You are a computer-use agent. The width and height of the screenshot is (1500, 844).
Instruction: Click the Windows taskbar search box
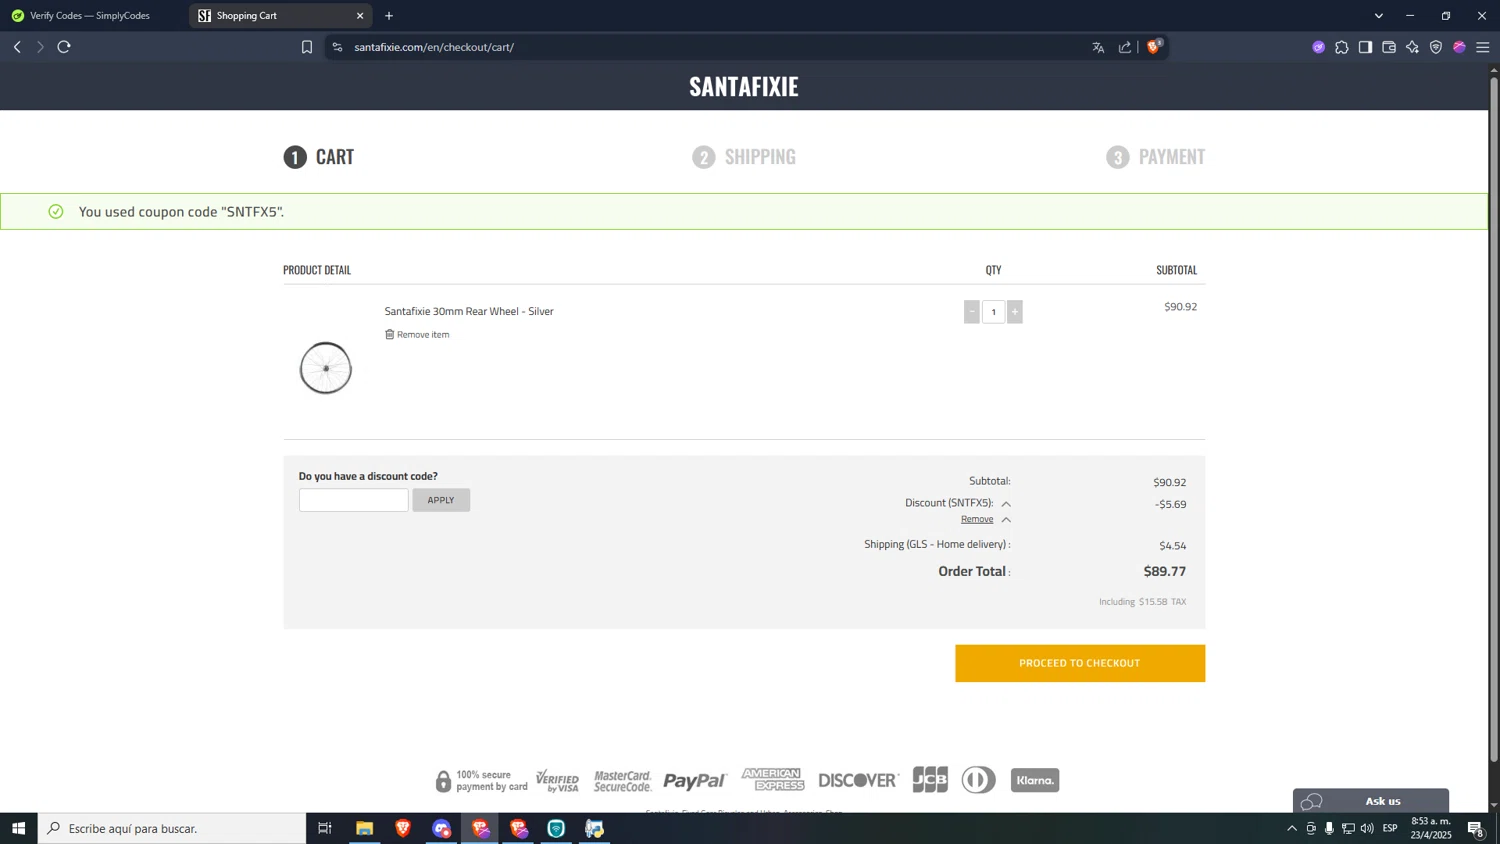point(172,828)
